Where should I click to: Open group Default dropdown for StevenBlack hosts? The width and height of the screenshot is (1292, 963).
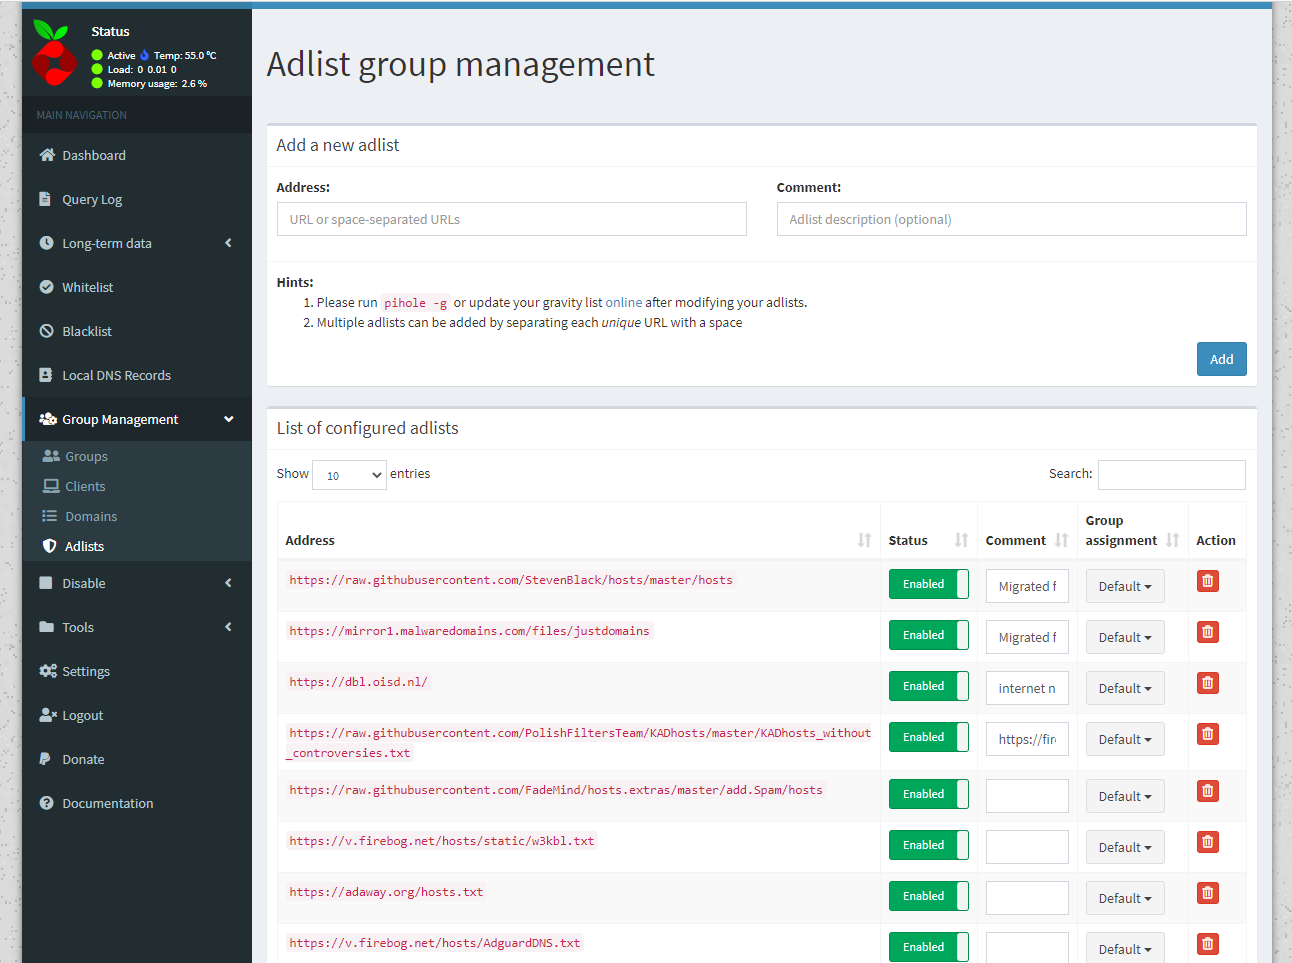coord(1125,587)
